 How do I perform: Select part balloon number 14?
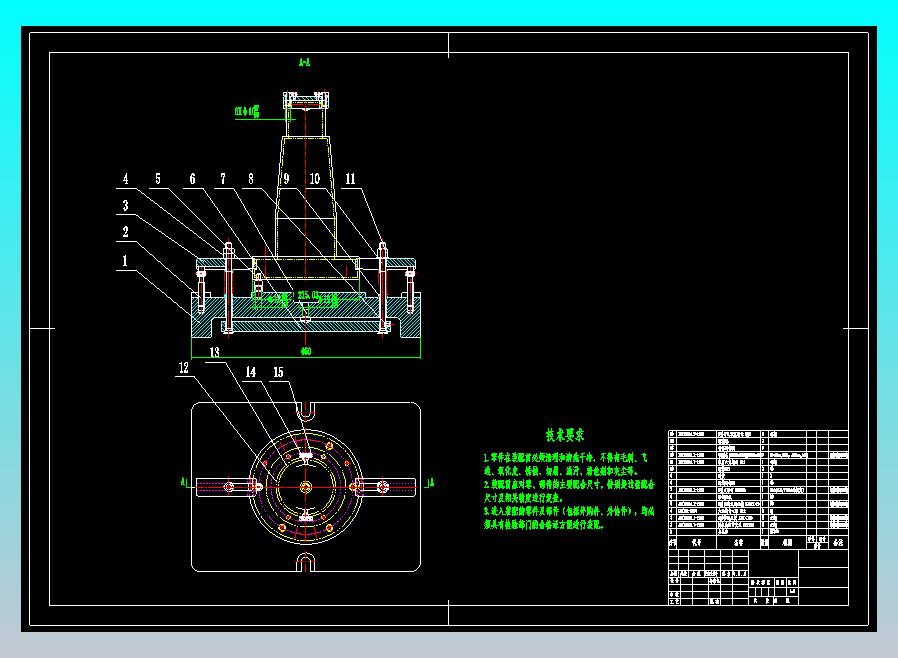[251, 372]
